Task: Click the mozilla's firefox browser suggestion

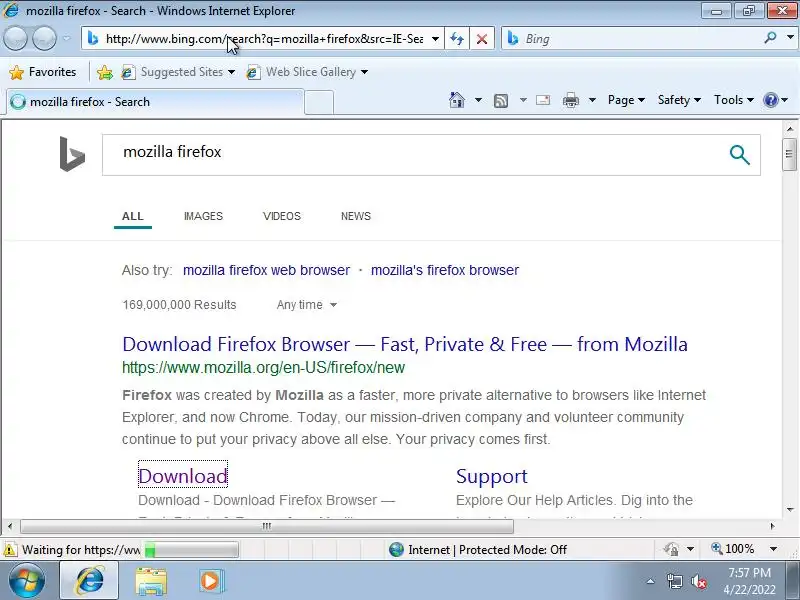Action: coord(445,270)
